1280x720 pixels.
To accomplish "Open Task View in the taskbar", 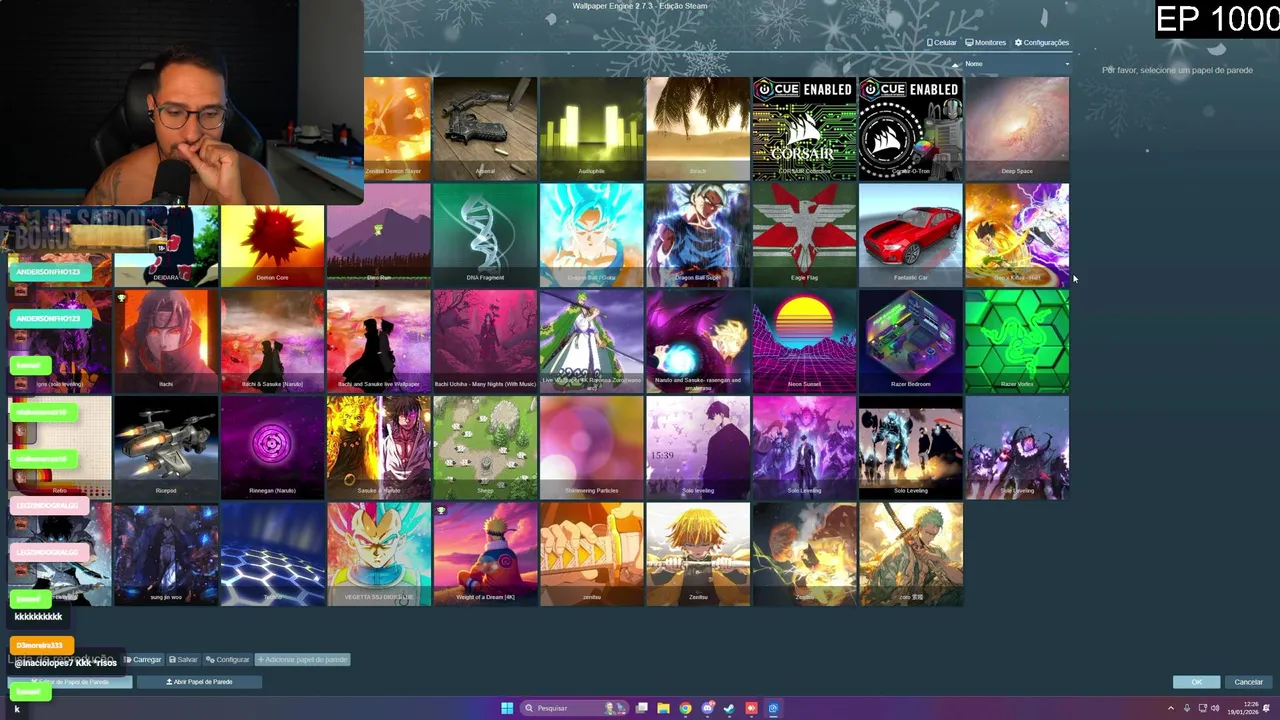I will coord(642,708).
